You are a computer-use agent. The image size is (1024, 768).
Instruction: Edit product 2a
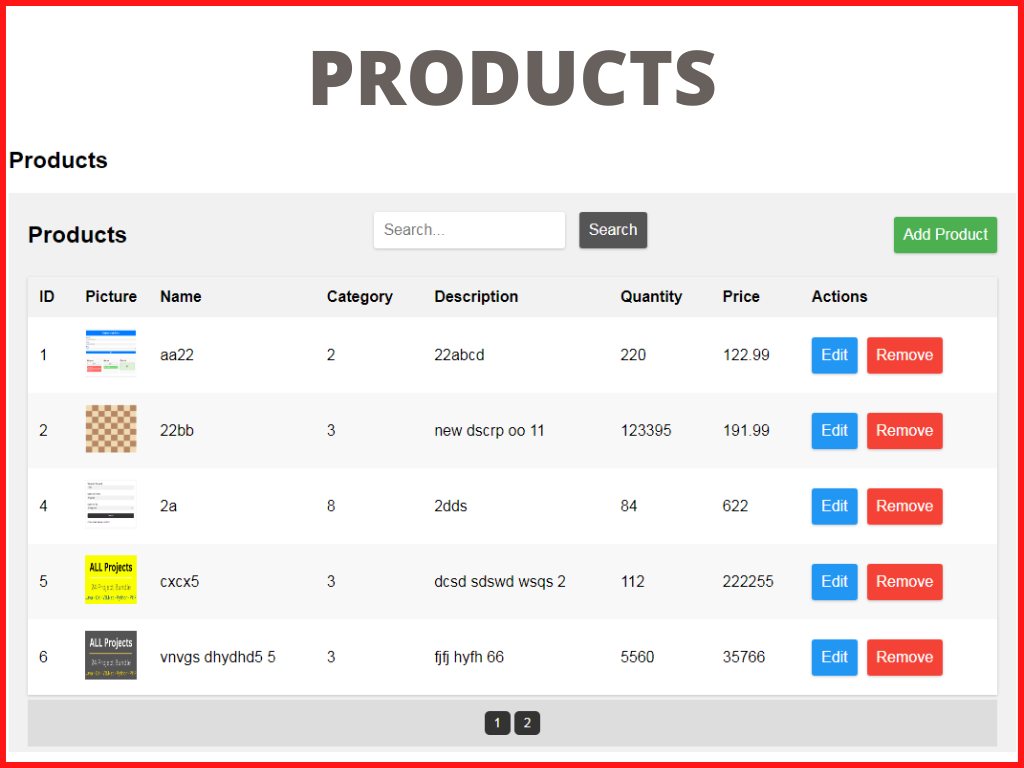(834, 506)
